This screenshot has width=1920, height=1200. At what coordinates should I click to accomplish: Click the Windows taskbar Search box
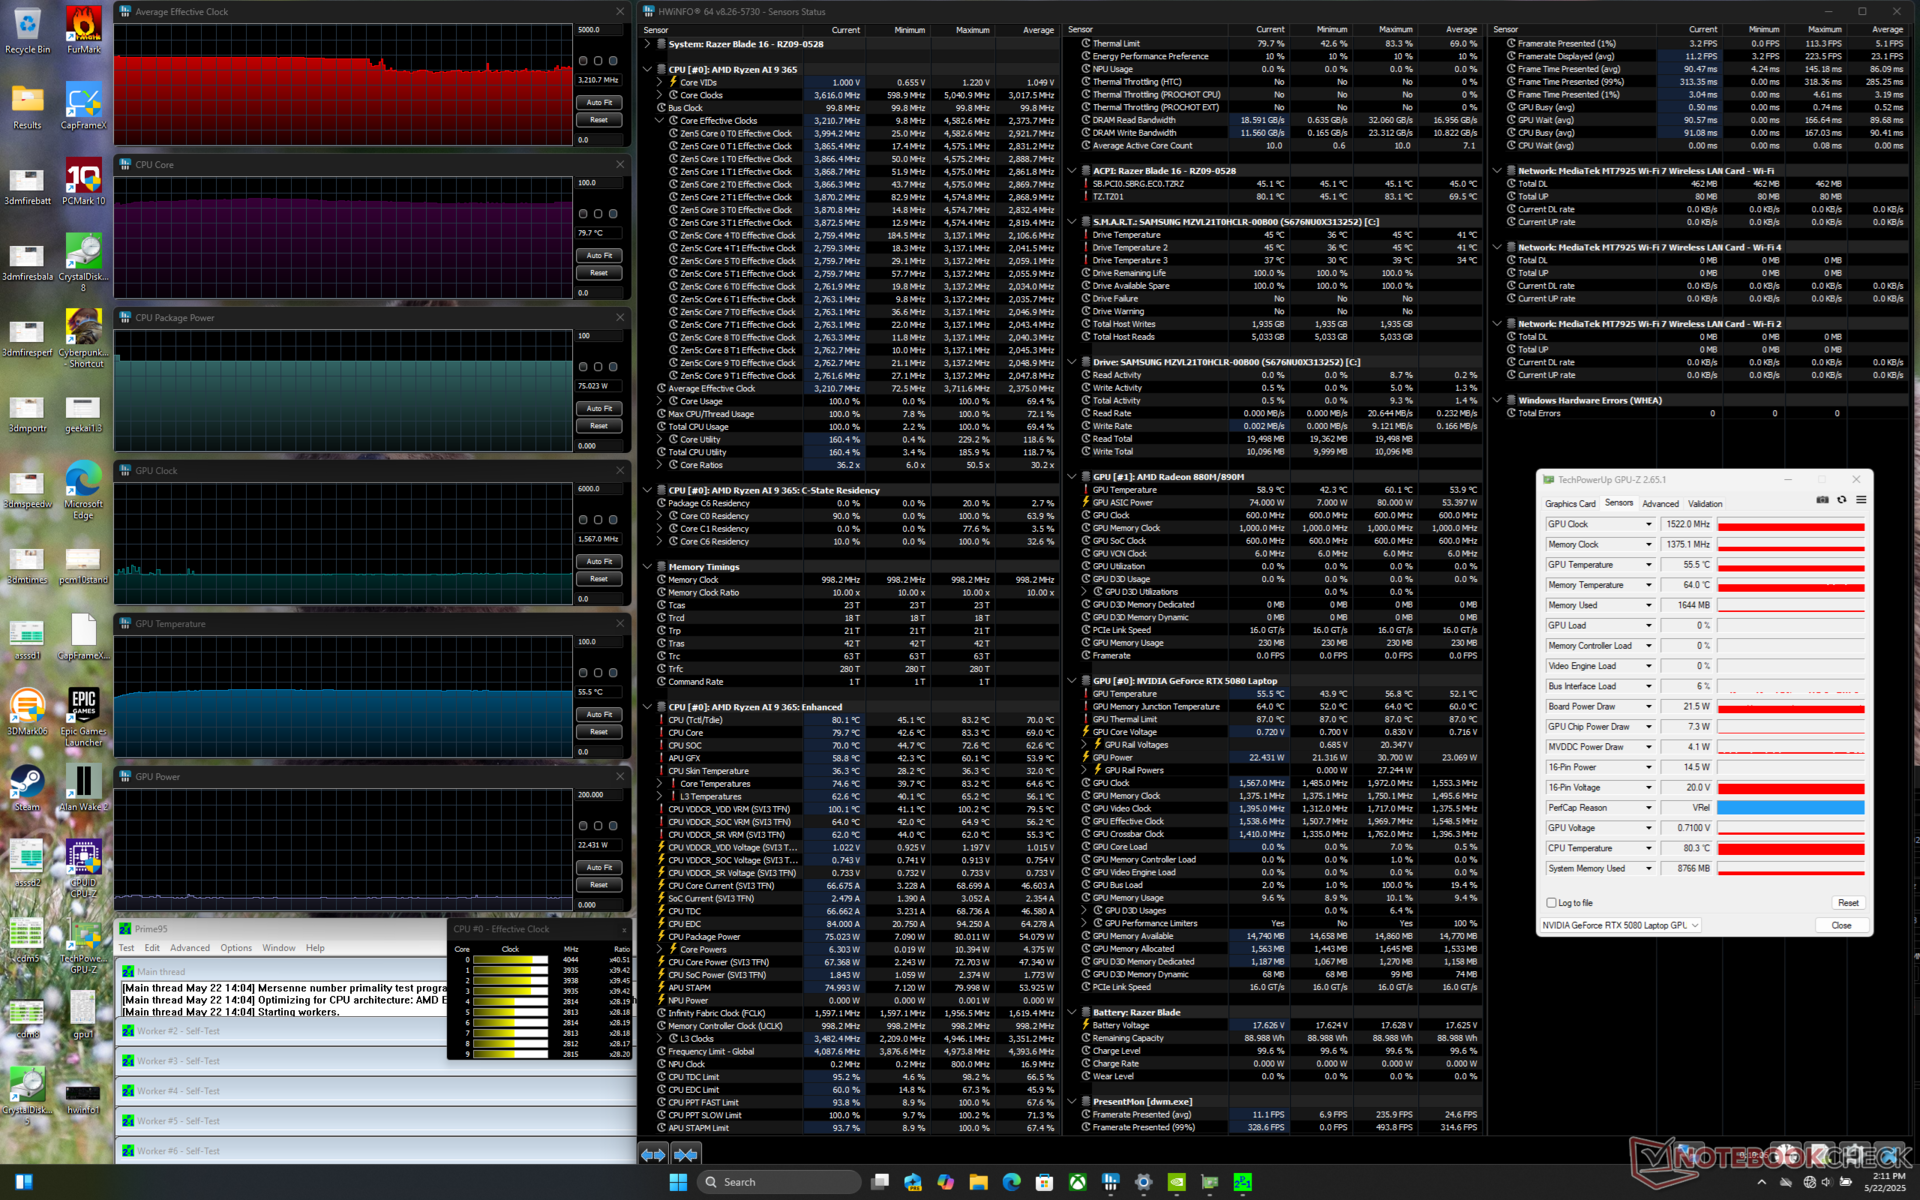(x=778, y=1182)
